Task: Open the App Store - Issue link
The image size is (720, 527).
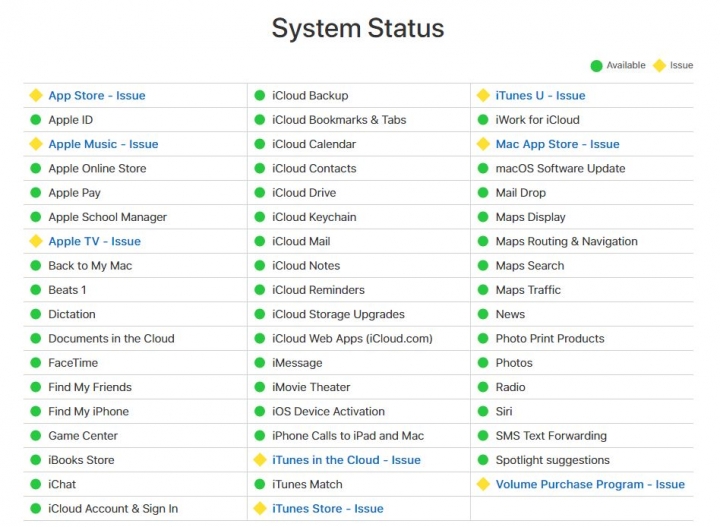Action: pyautogui.click(x=97, y=95)
